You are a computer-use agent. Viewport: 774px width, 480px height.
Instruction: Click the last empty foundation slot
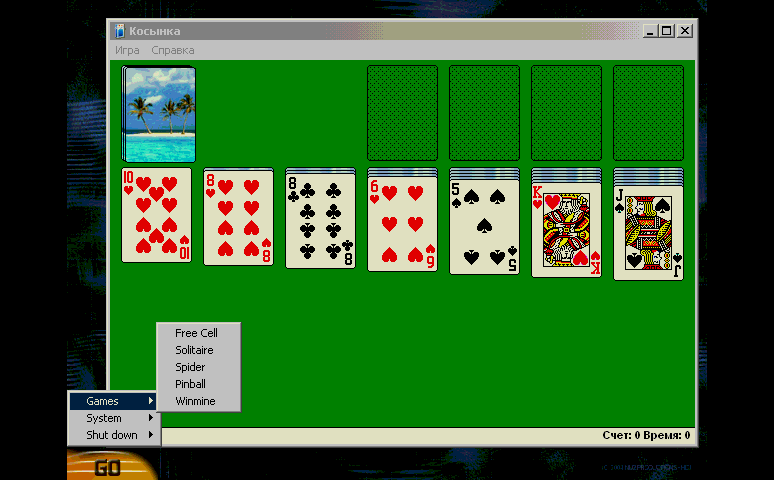click(648, 113)
